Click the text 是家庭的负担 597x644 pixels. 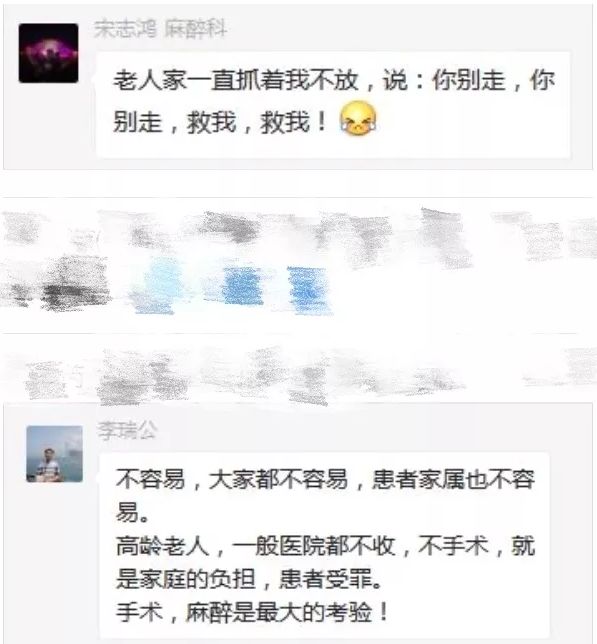pyautogui.click(x=186, y=579)
